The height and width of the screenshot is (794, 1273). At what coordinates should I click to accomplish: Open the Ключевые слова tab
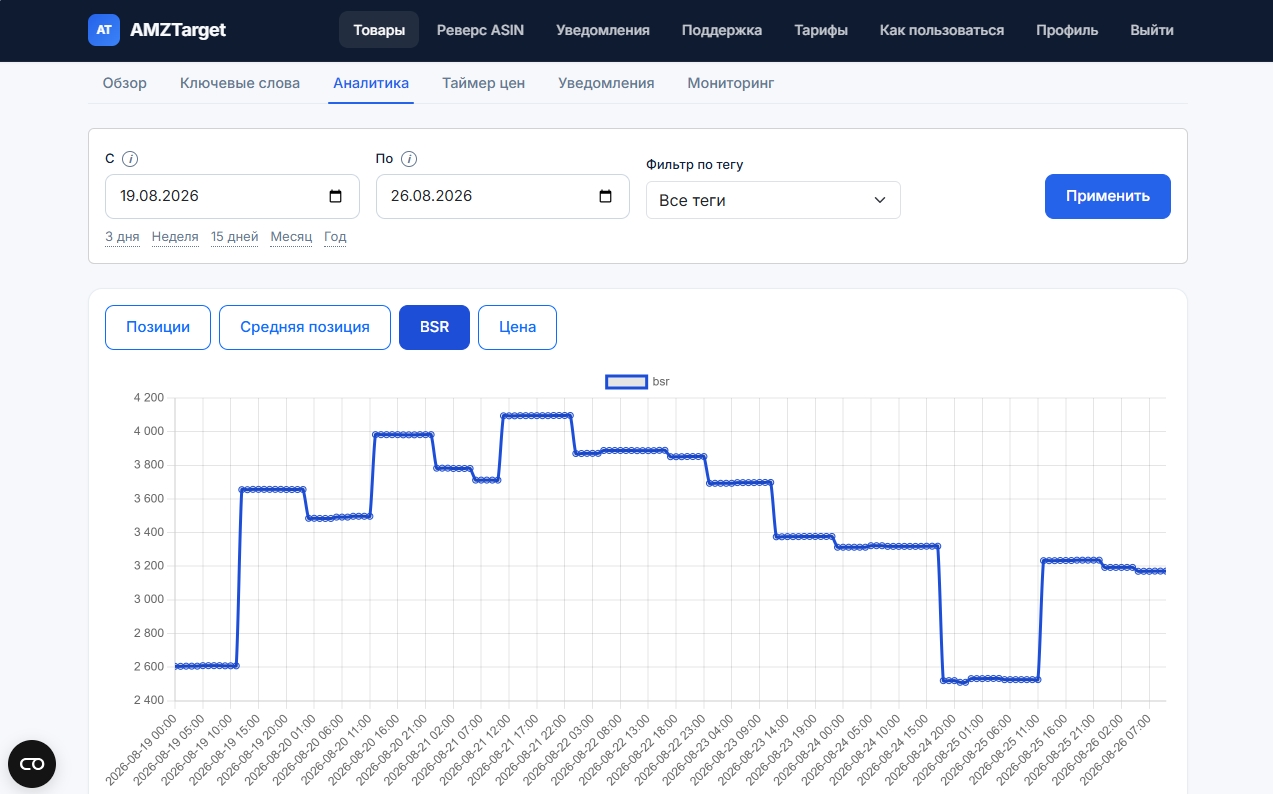coord(240,83)
